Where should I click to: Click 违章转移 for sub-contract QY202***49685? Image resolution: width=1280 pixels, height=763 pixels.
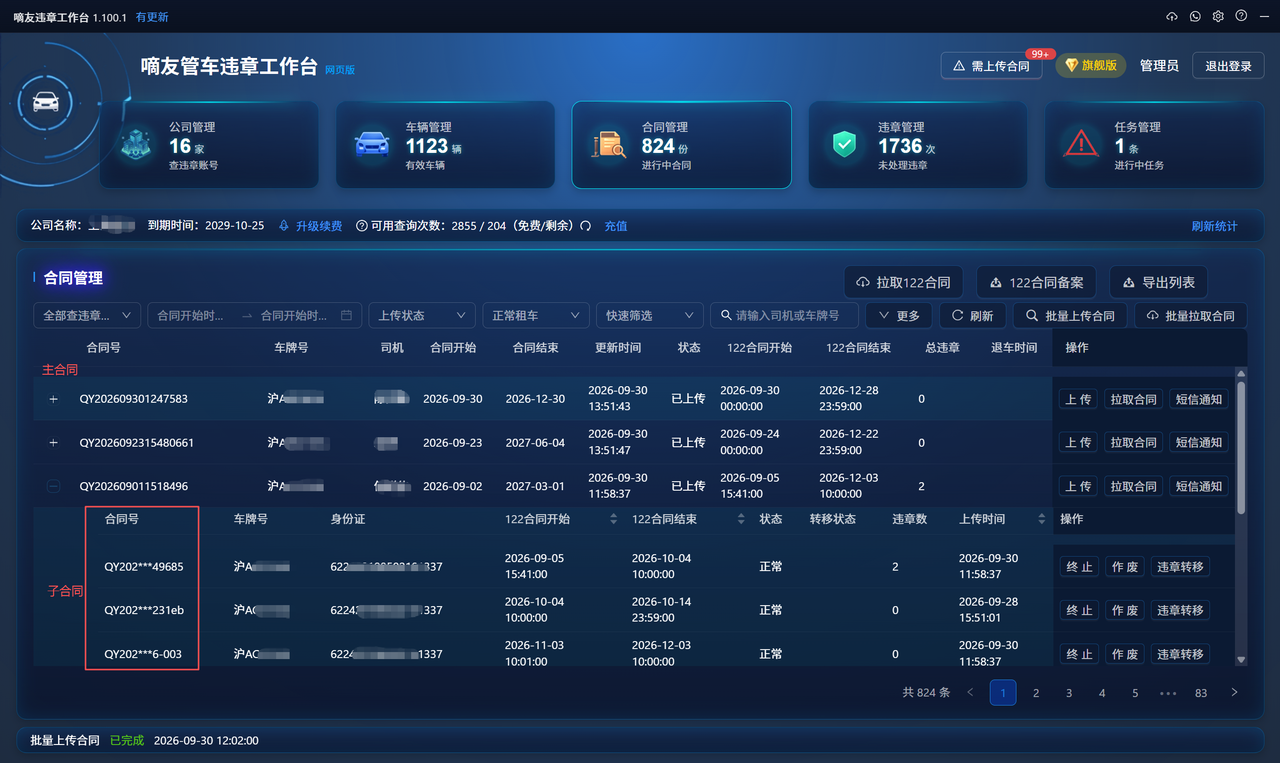click(1180, 567)
